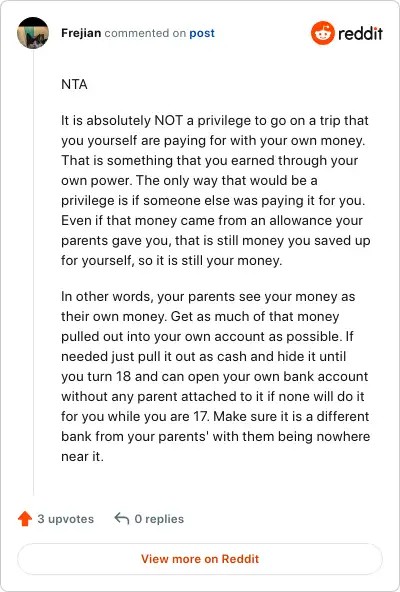Click the orange Reddit Snoo logo

323,33
